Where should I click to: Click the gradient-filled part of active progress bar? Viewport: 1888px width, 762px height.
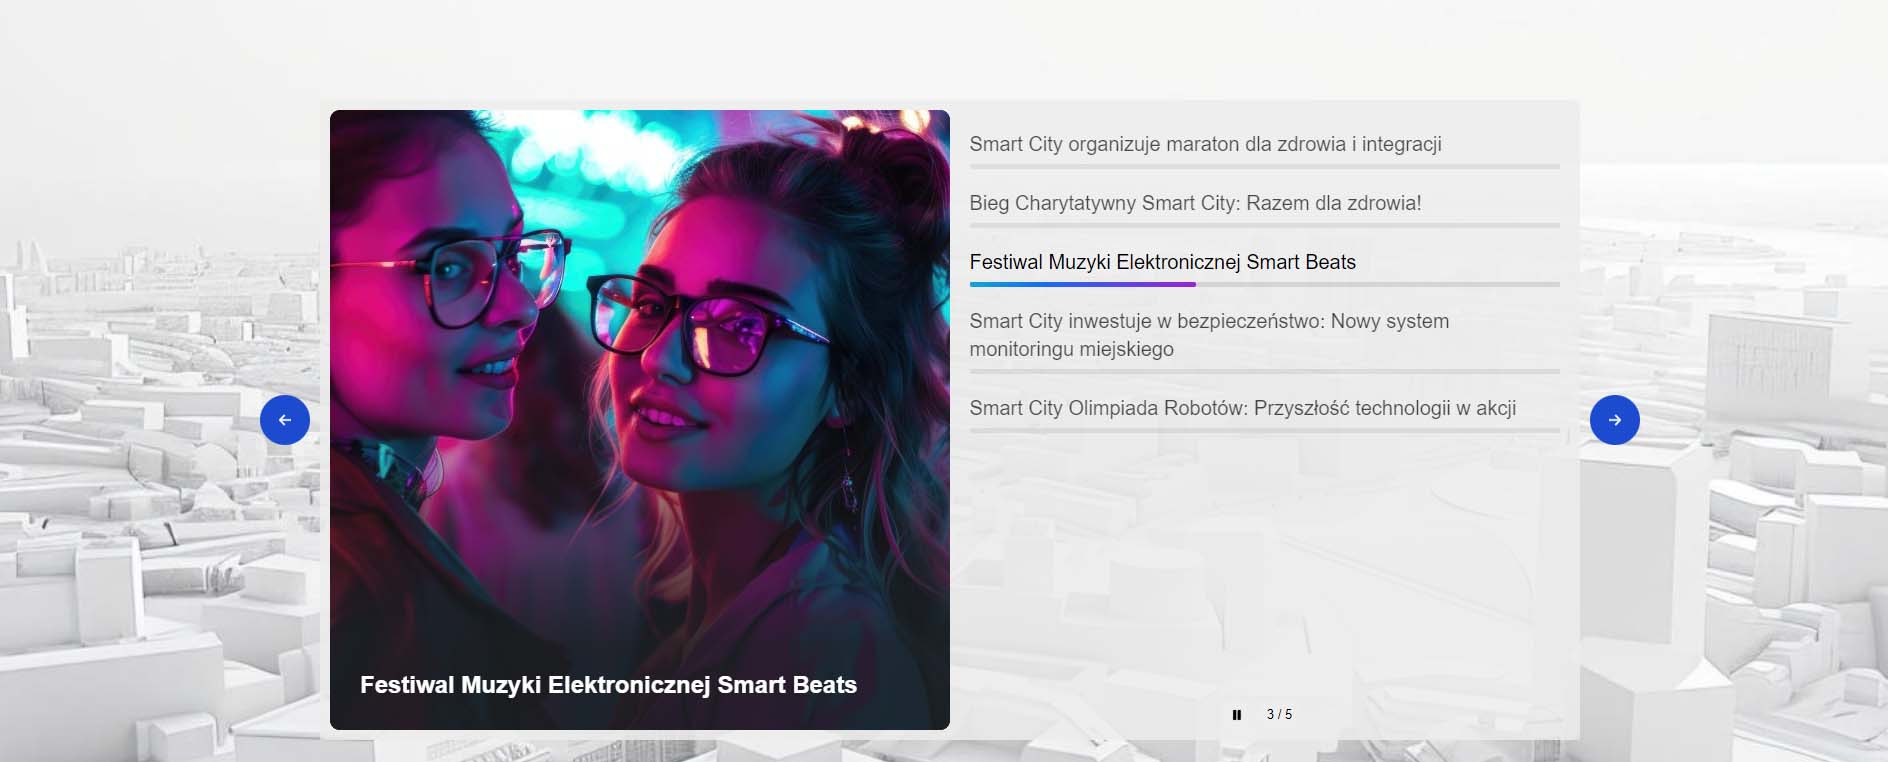pyautogui.click(x=1082, y=285)
